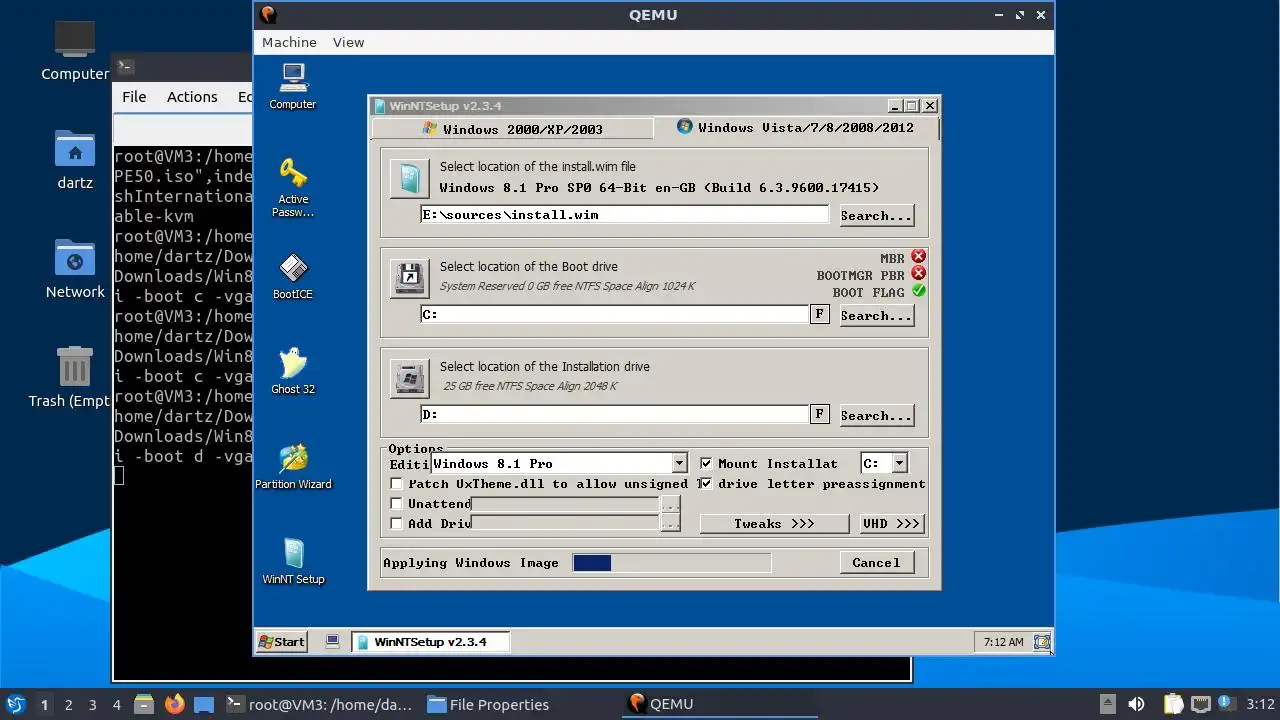Open the host application menu launcher
The height and width of the screenshot is (720, 1280).
[15, 704]
